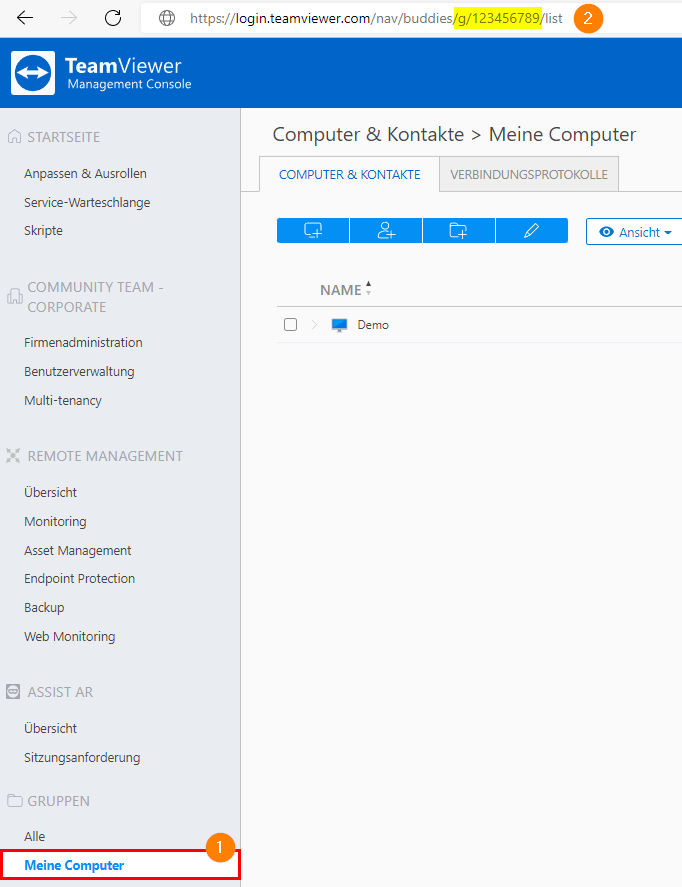Open Endpoint Protection in the sidebar
This screenshot has width=682, height=887.
click(80, 579)
